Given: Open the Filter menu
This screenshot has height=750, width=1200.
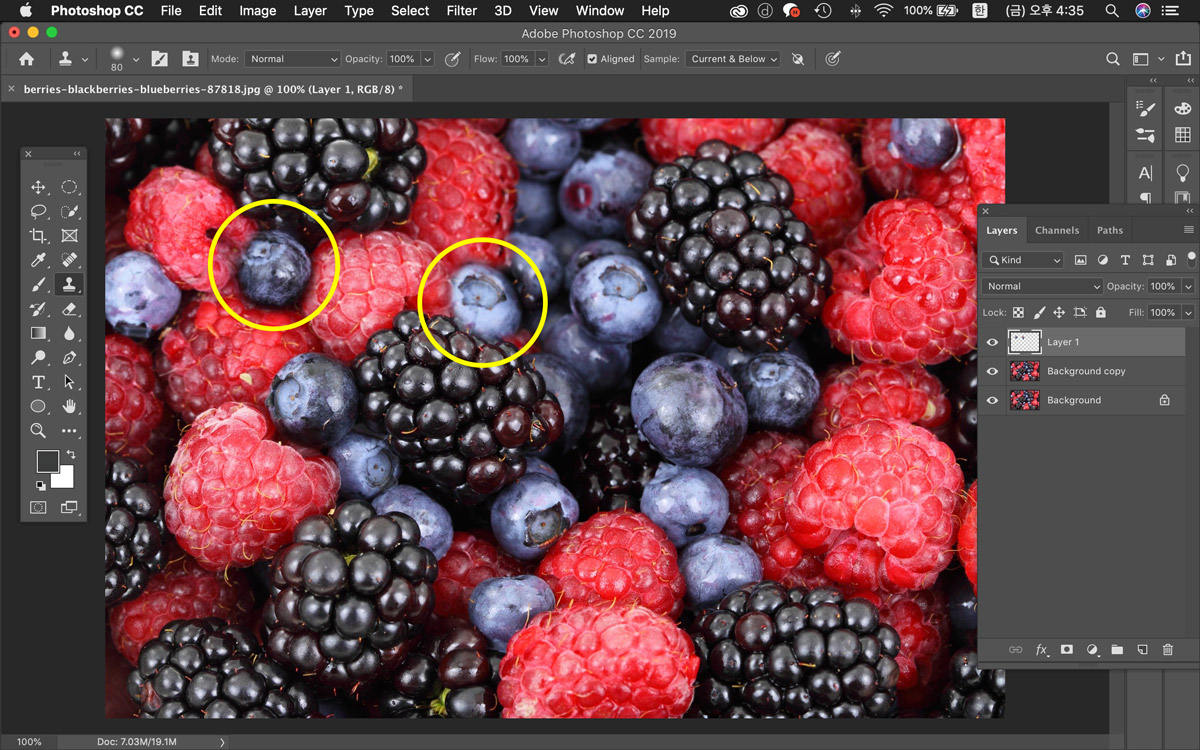Looking at the screenshot, I should coord(461,11).
